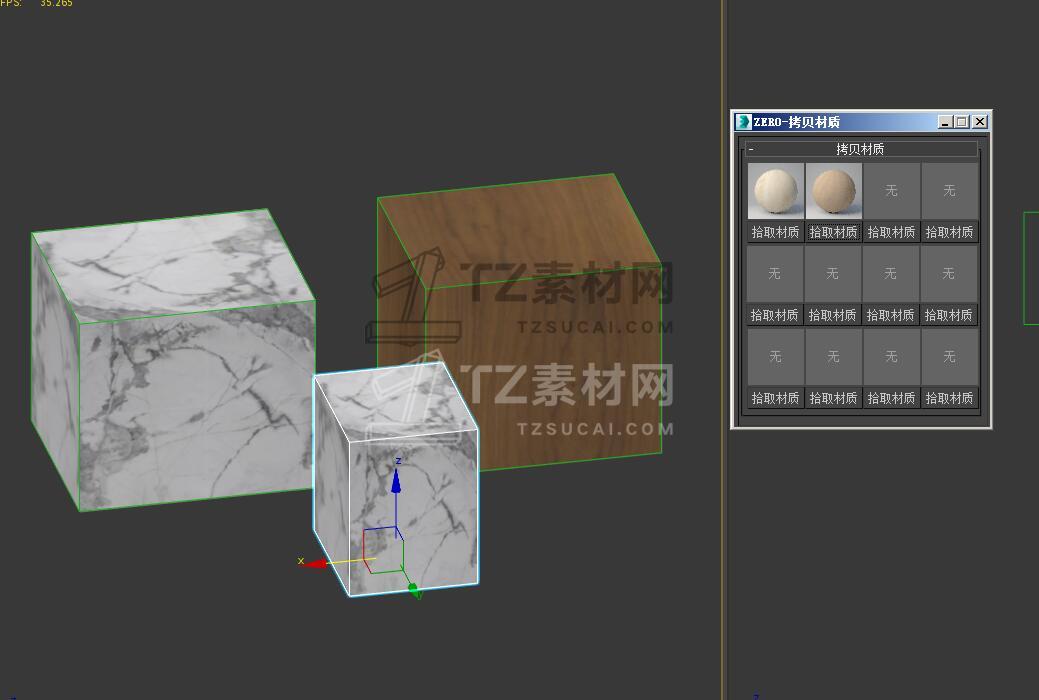Click 拾取材质 under third slot of top row
The width and height of the screenshot is (1039, 700).
(891, 232)
